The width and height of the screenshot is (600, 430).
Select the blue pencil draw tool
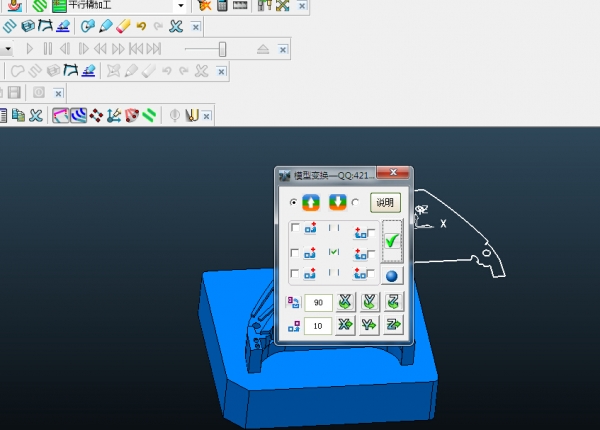(106, 26)
